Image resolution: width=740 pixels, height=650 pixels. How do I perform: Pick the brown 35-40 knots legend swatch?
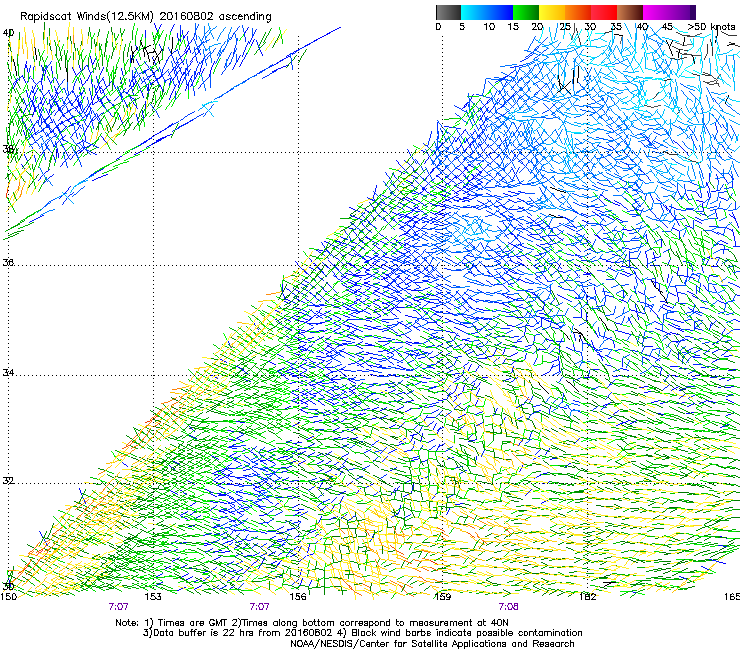click(630, 12)
